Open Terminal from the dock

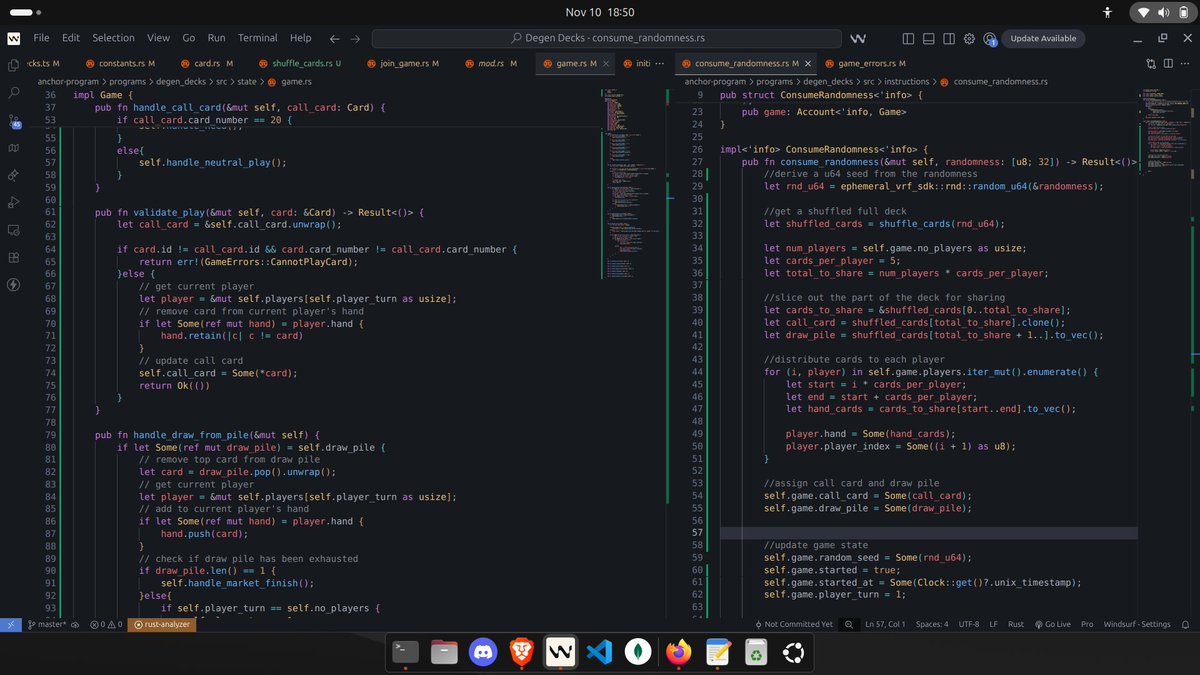406,654
